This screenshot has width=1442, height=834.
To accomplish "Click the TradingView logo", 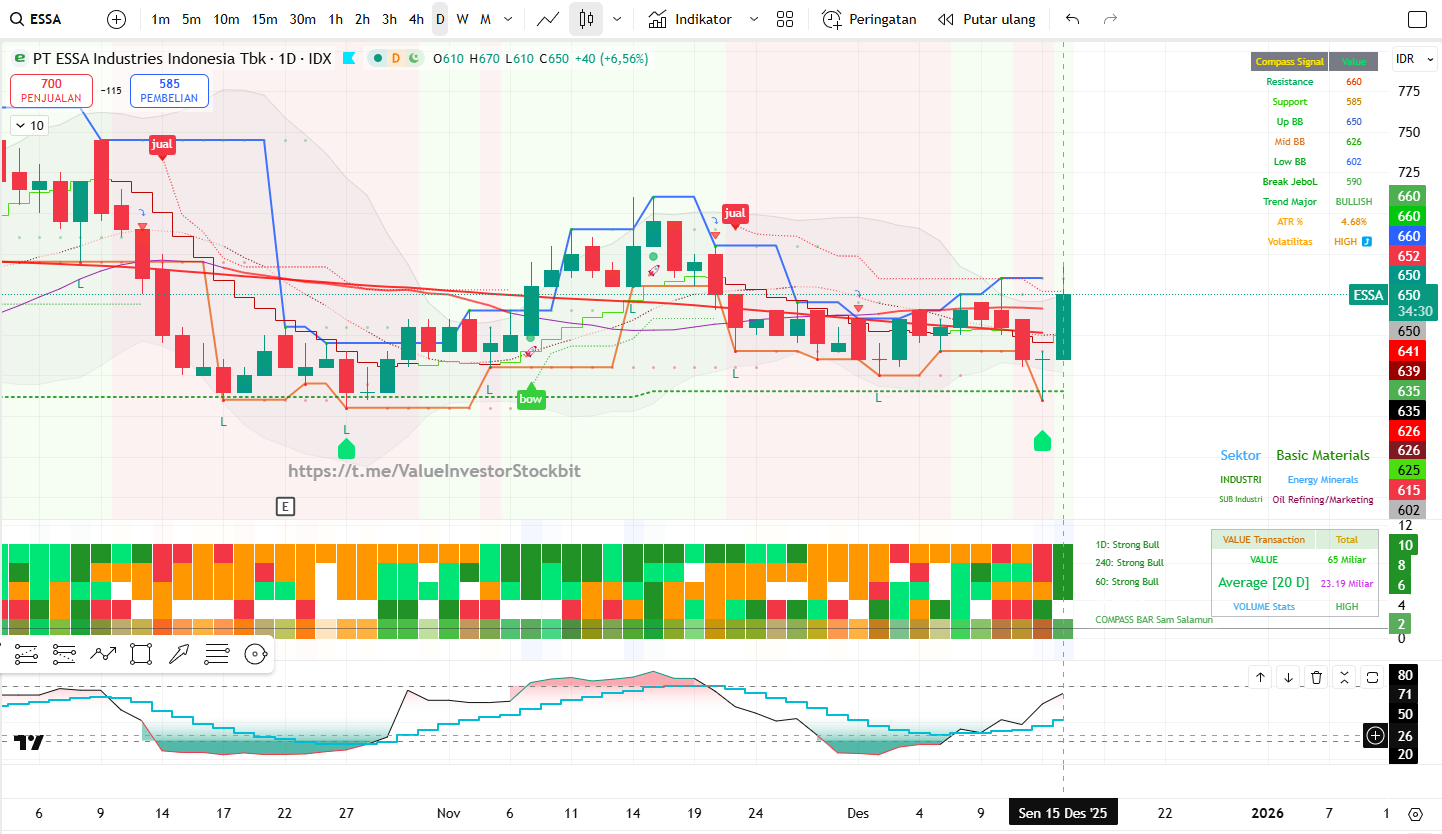I will 28,741.
